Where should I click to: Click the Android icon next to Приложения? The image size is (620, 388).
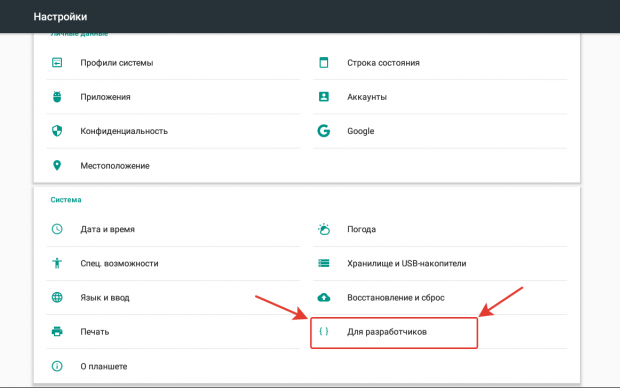tap(57, 97)
